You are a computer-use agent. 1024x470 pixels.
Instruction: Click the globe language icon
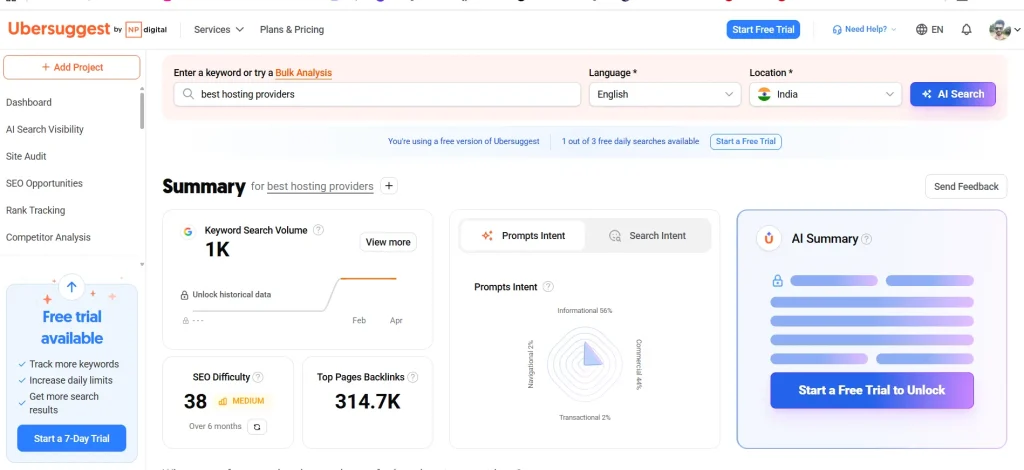(x=921, y=29)
